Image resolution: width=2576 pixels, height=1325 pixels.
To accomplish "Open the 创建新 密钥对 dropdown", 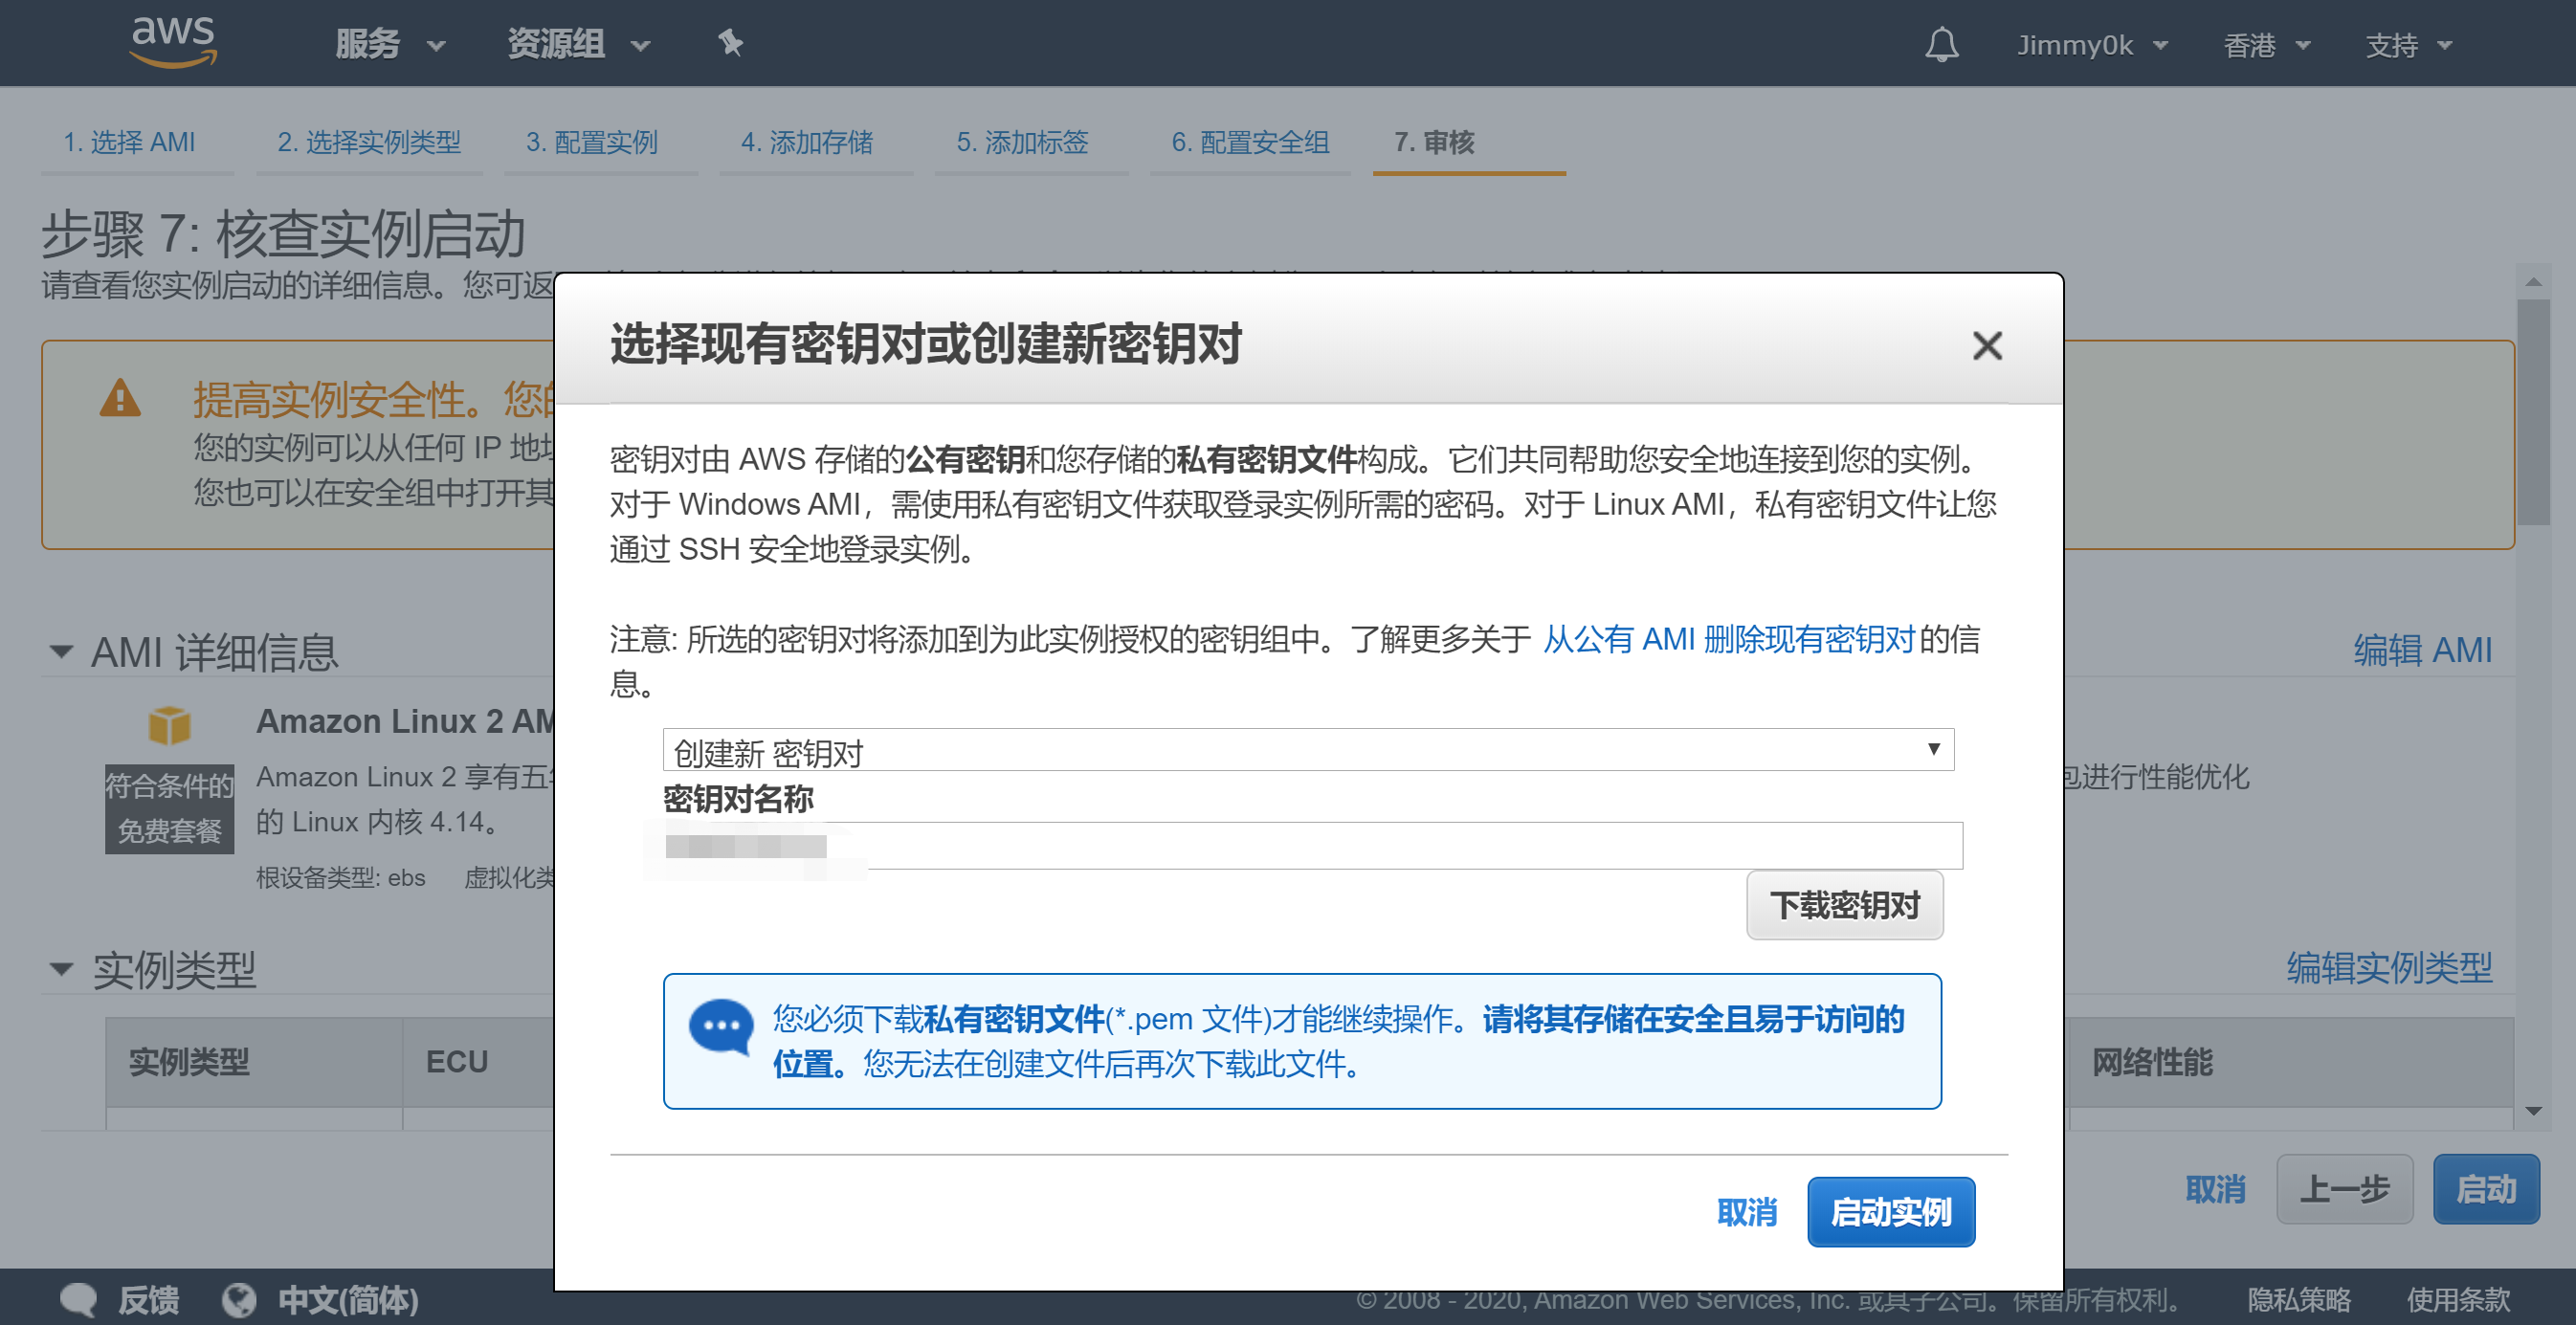I will click(x=1307, y=750).
